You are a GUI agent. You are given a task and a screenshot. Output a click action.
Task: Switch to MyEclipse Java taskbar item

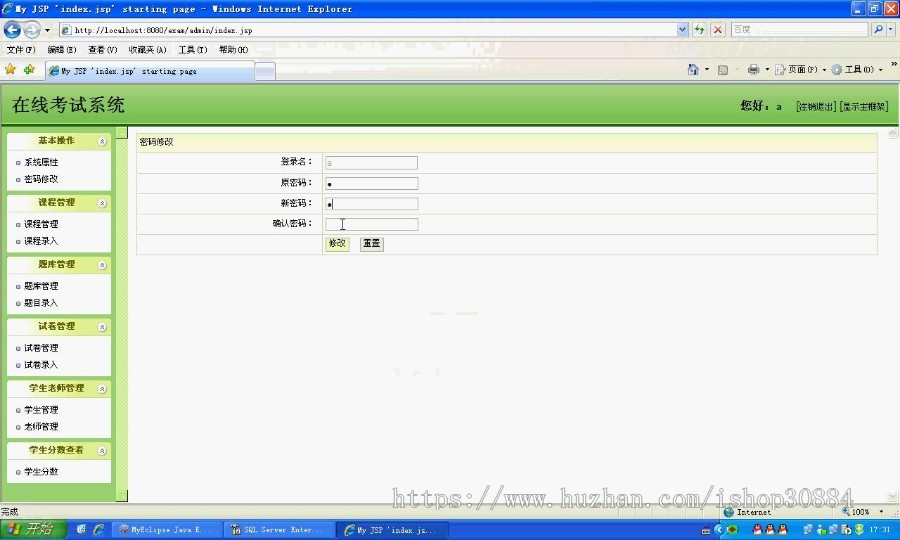(x=166, y=530)
